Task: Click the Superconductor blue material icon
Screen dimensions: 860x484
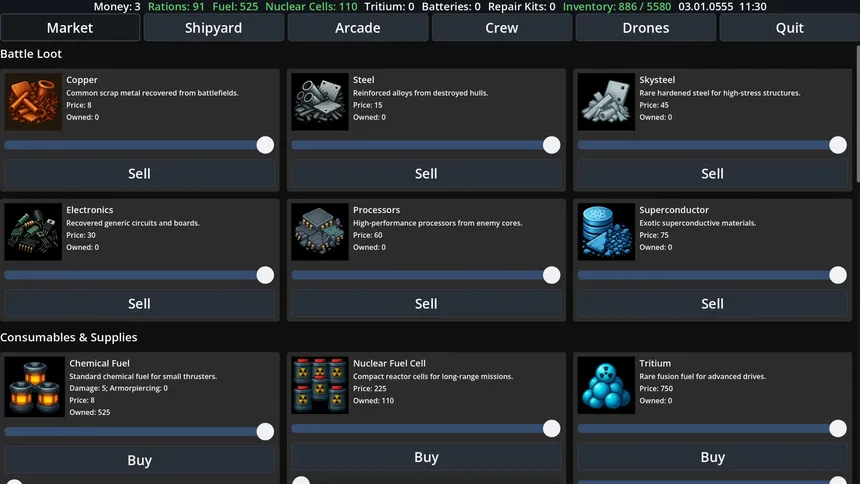Action: pos(606,232)
